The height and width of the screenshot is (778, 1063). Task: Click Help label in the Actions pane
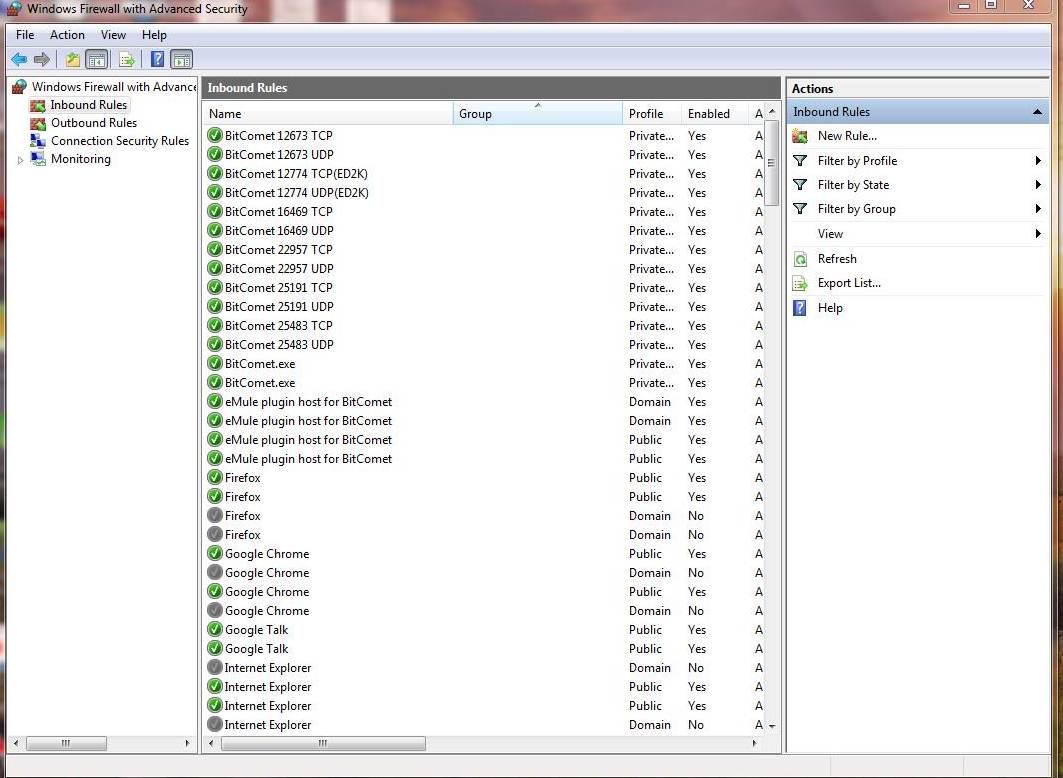click(830, 308)
